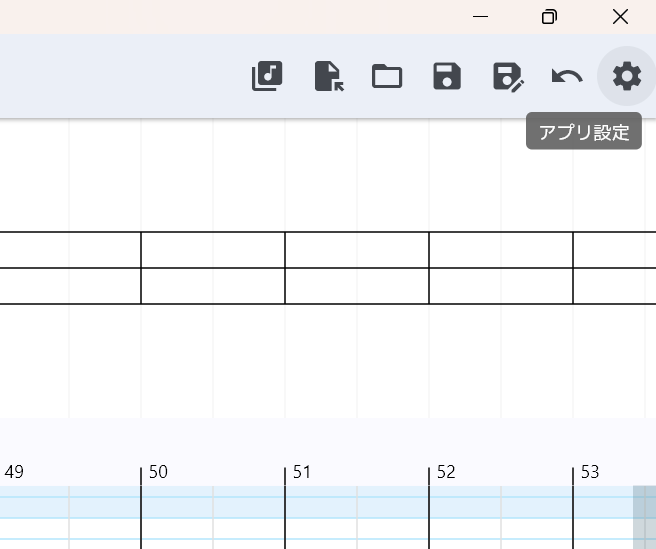
Task: Close the application window
Action: click(620, 17)
